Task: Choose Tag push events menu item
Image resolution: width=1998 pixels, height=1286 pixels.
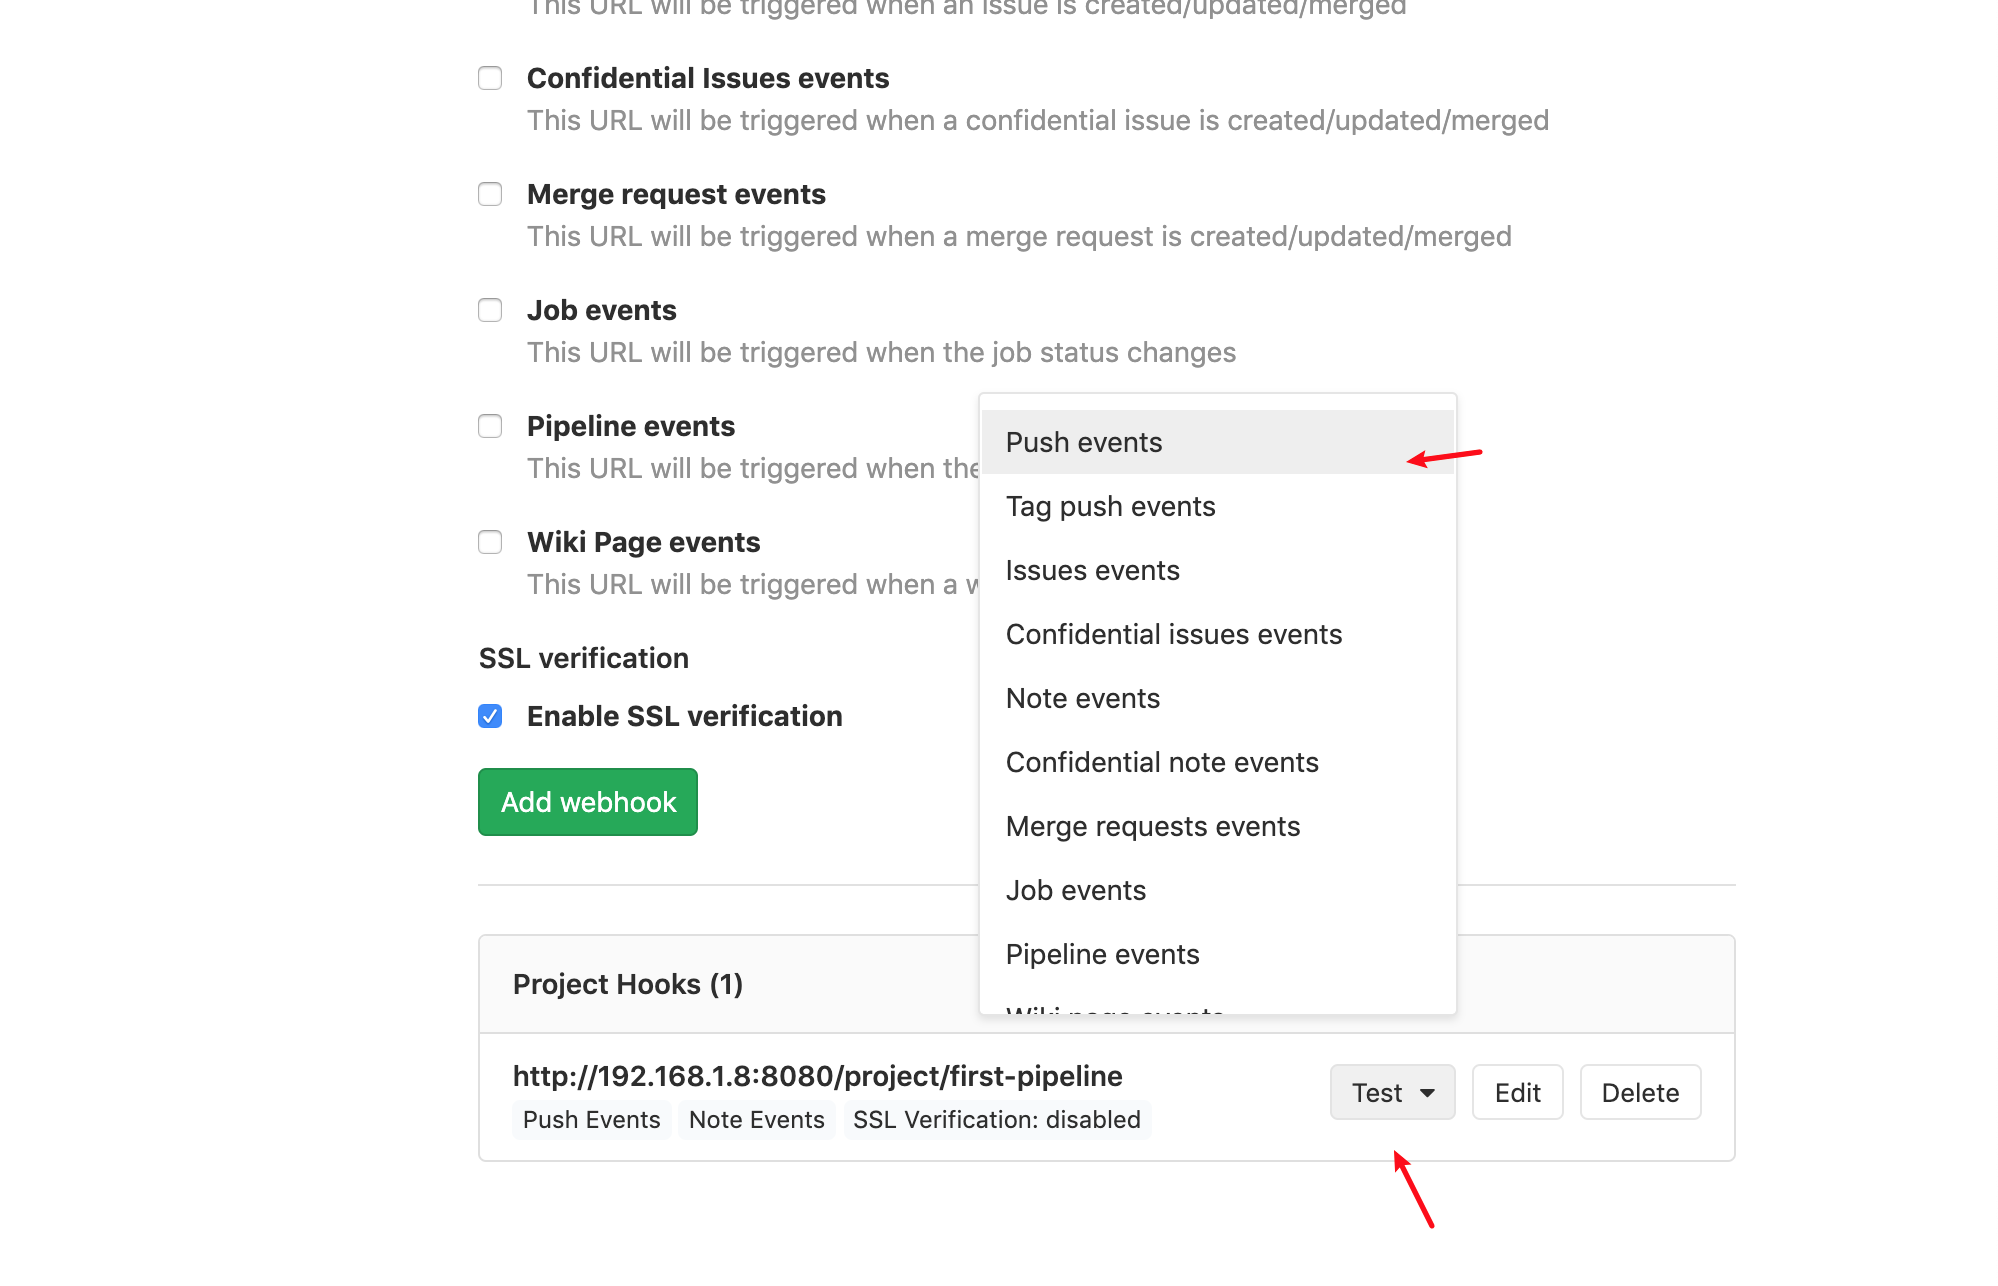Action: click(x=1110, y=506)
